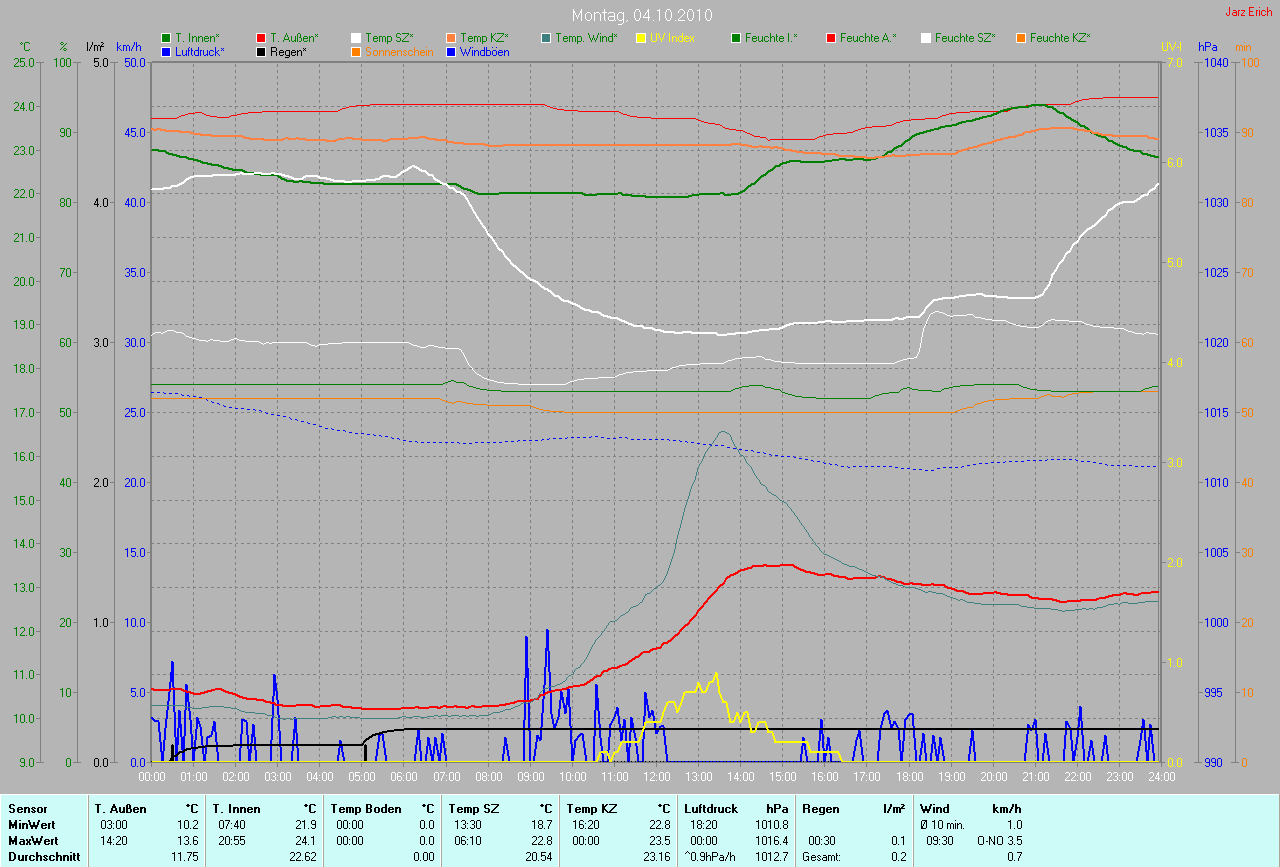Click the orange Sonnenschein legend square
1280x867 pixels.
[x=356, y=51]
